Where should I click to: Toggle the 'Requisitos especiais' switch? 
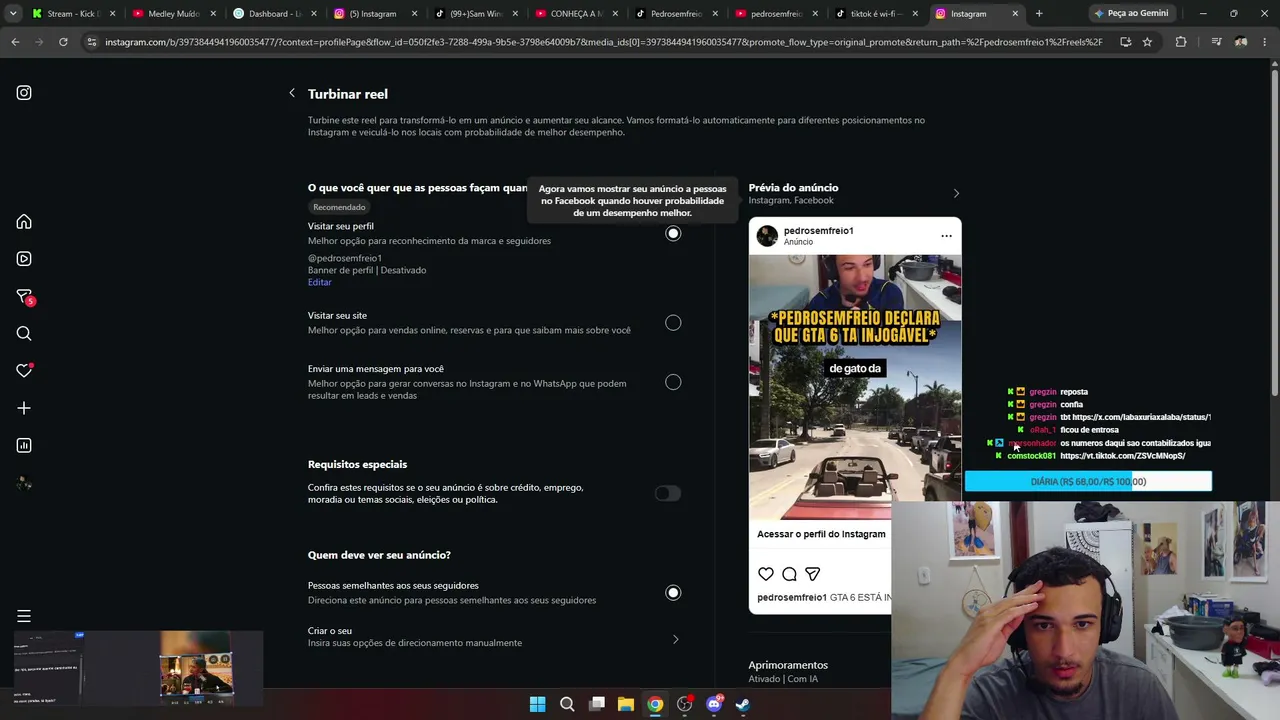pos(668,493)
